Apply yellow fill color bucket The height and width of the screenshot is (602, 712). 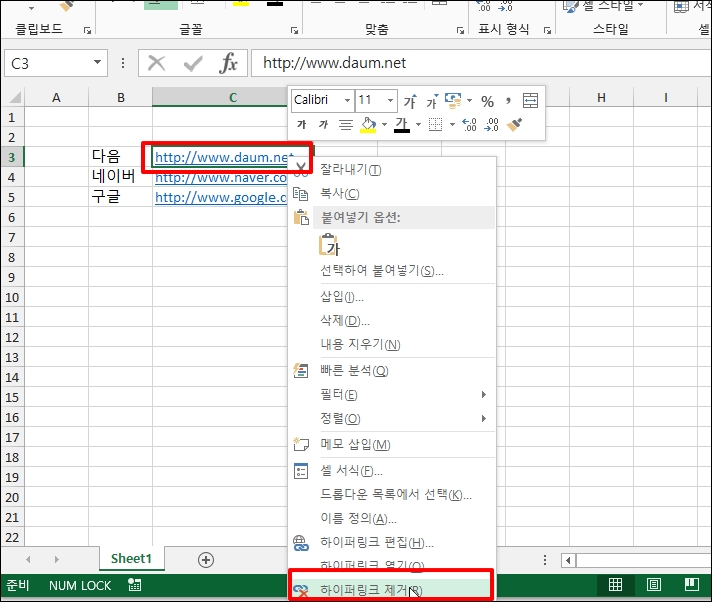pos(368,125)
